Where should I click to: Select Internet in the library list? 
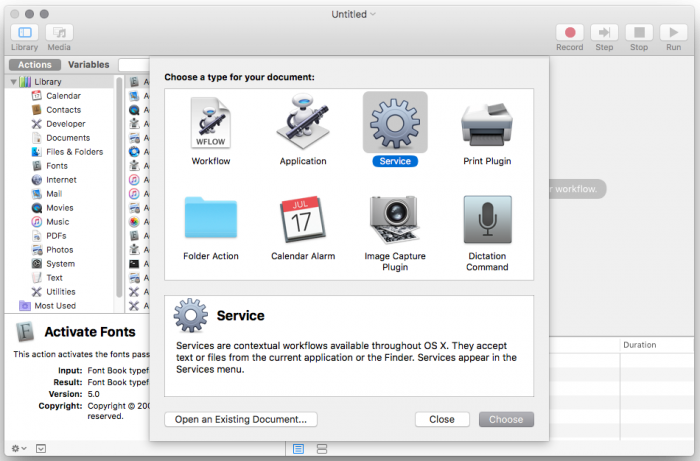point(61,180)
